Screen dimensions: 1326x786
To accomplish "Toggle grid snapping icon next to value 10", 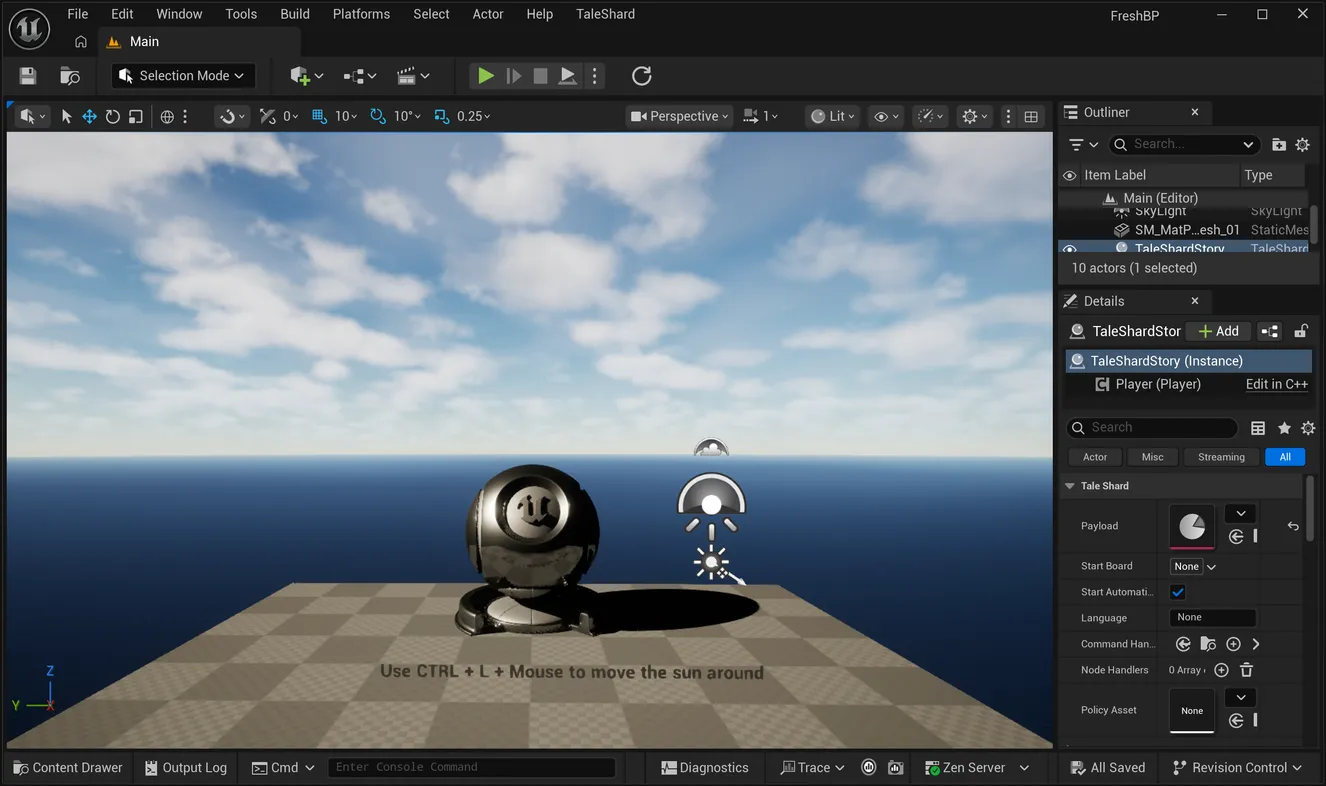I will point(320,116).
